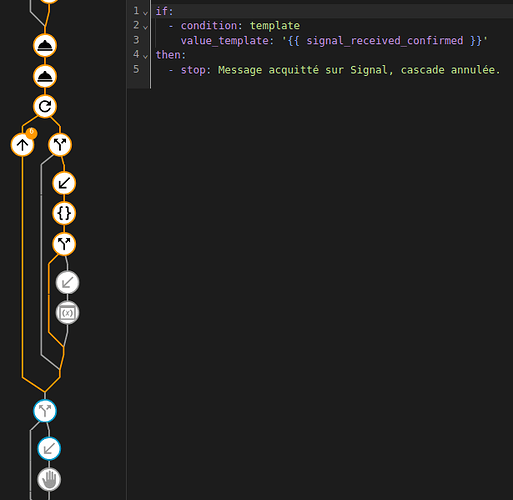
Task: Click 'condition: template' in the YAML
Action: point(240,26)
